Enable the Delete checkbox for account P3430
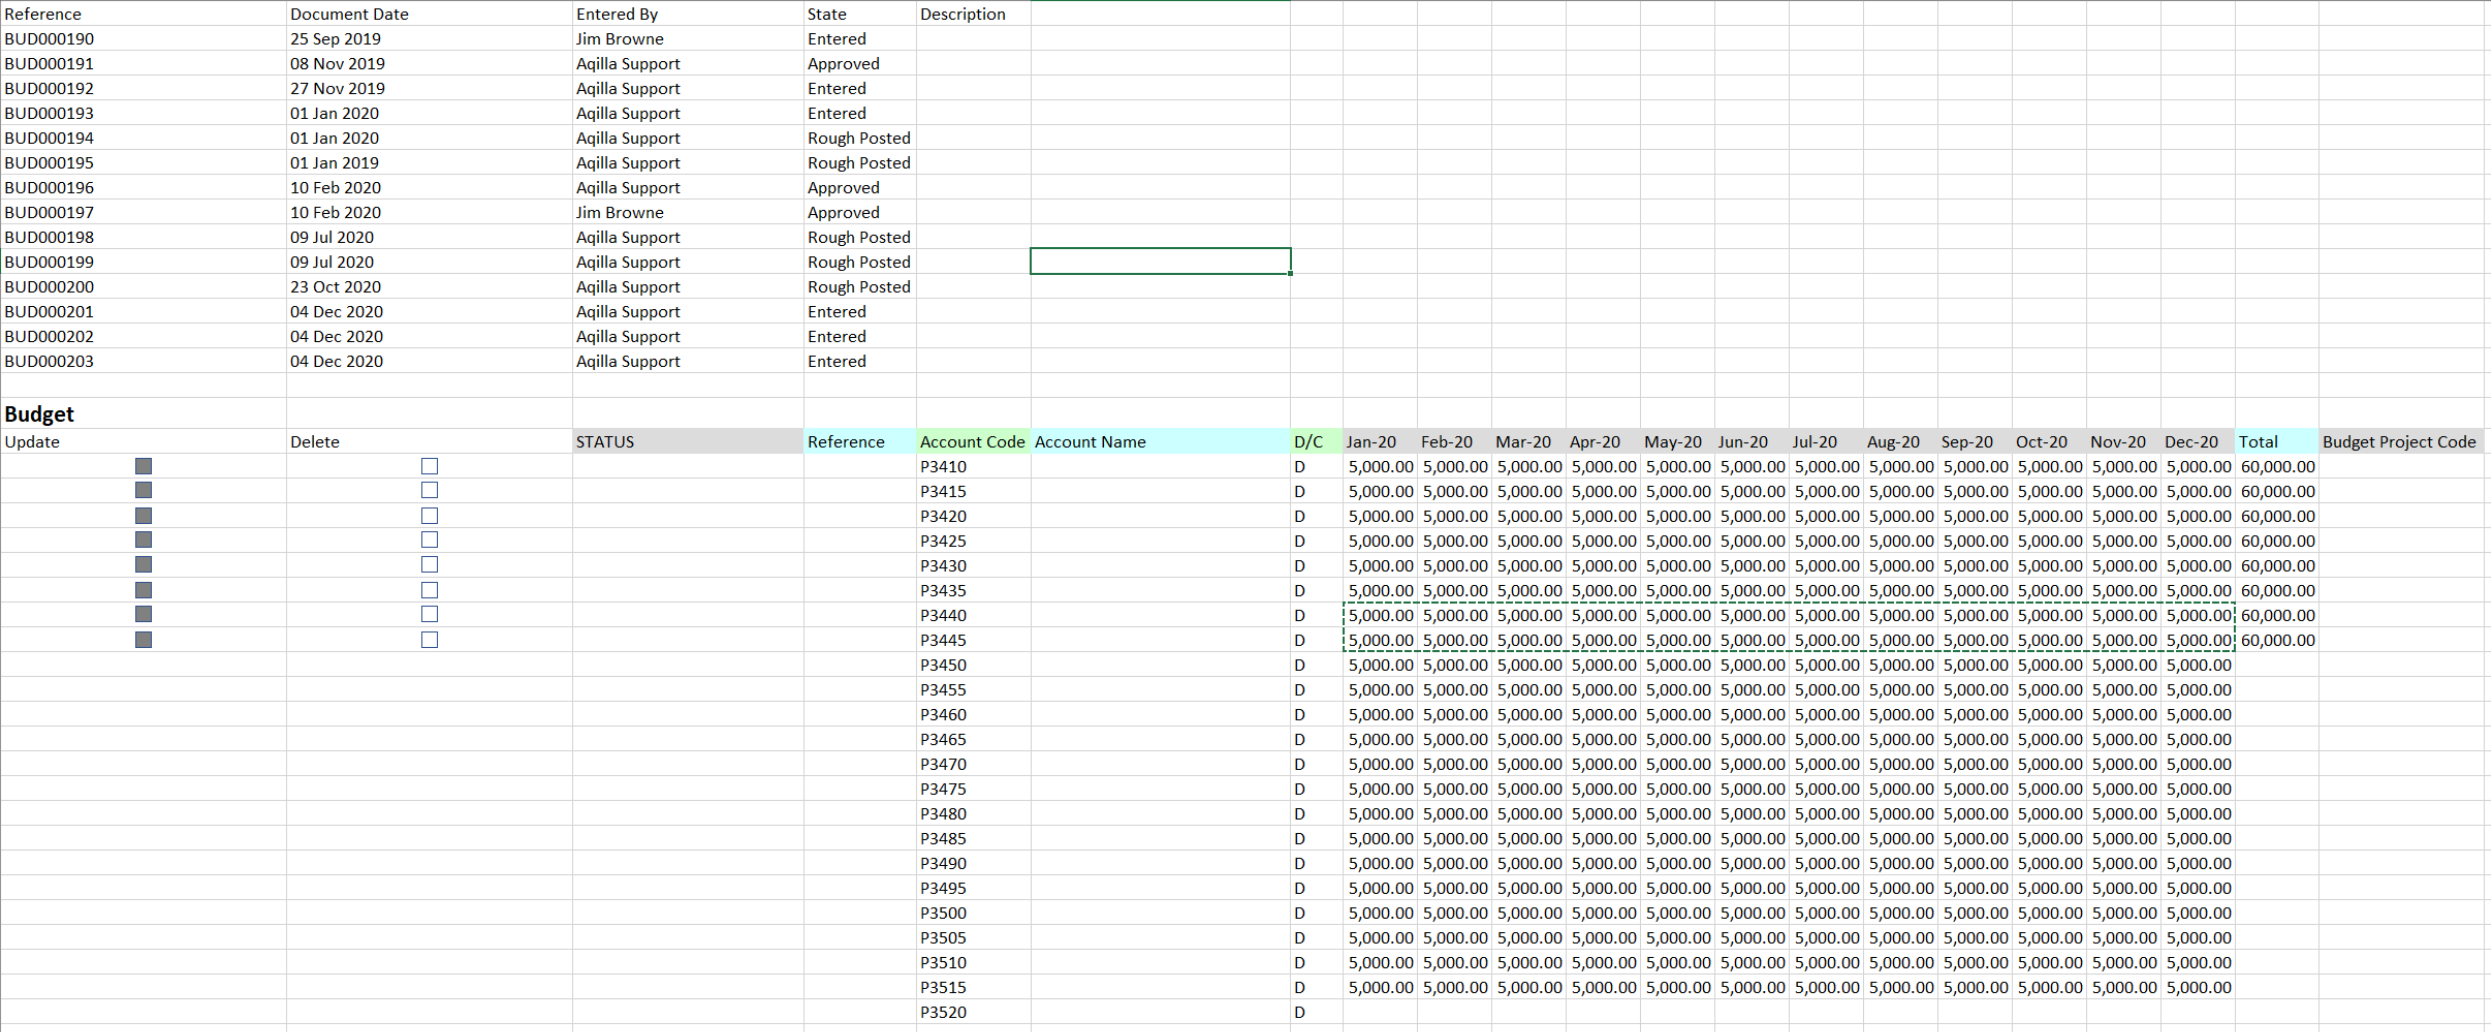Image resolution: width=2491 pixels, height=1032 pixels. (x=429, y=565)
